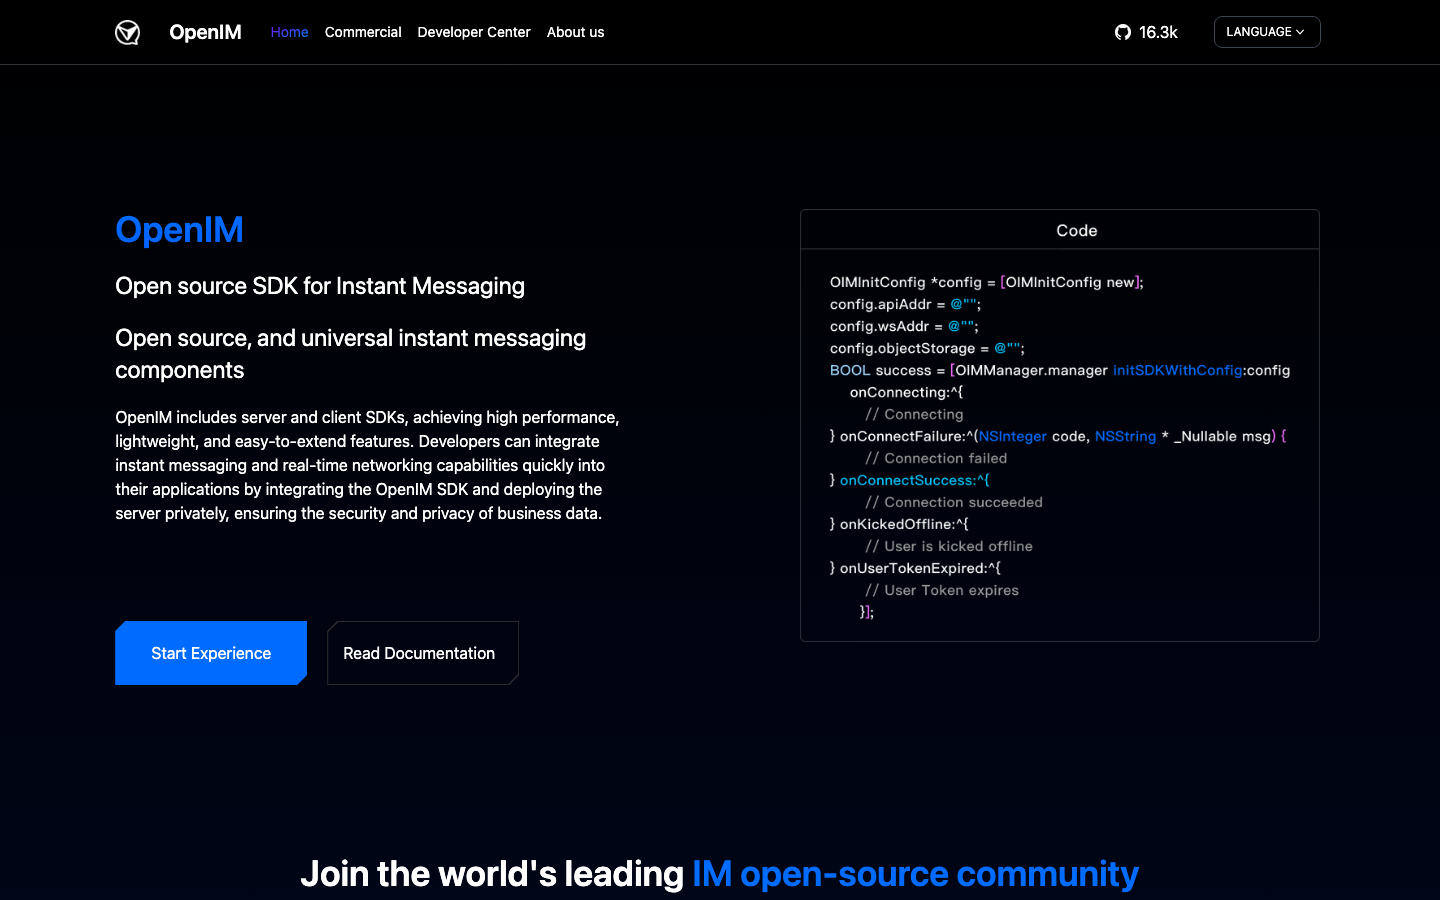
Task: Click 'Open source, and universal instant messaging components' text
Action: [351, 354]
